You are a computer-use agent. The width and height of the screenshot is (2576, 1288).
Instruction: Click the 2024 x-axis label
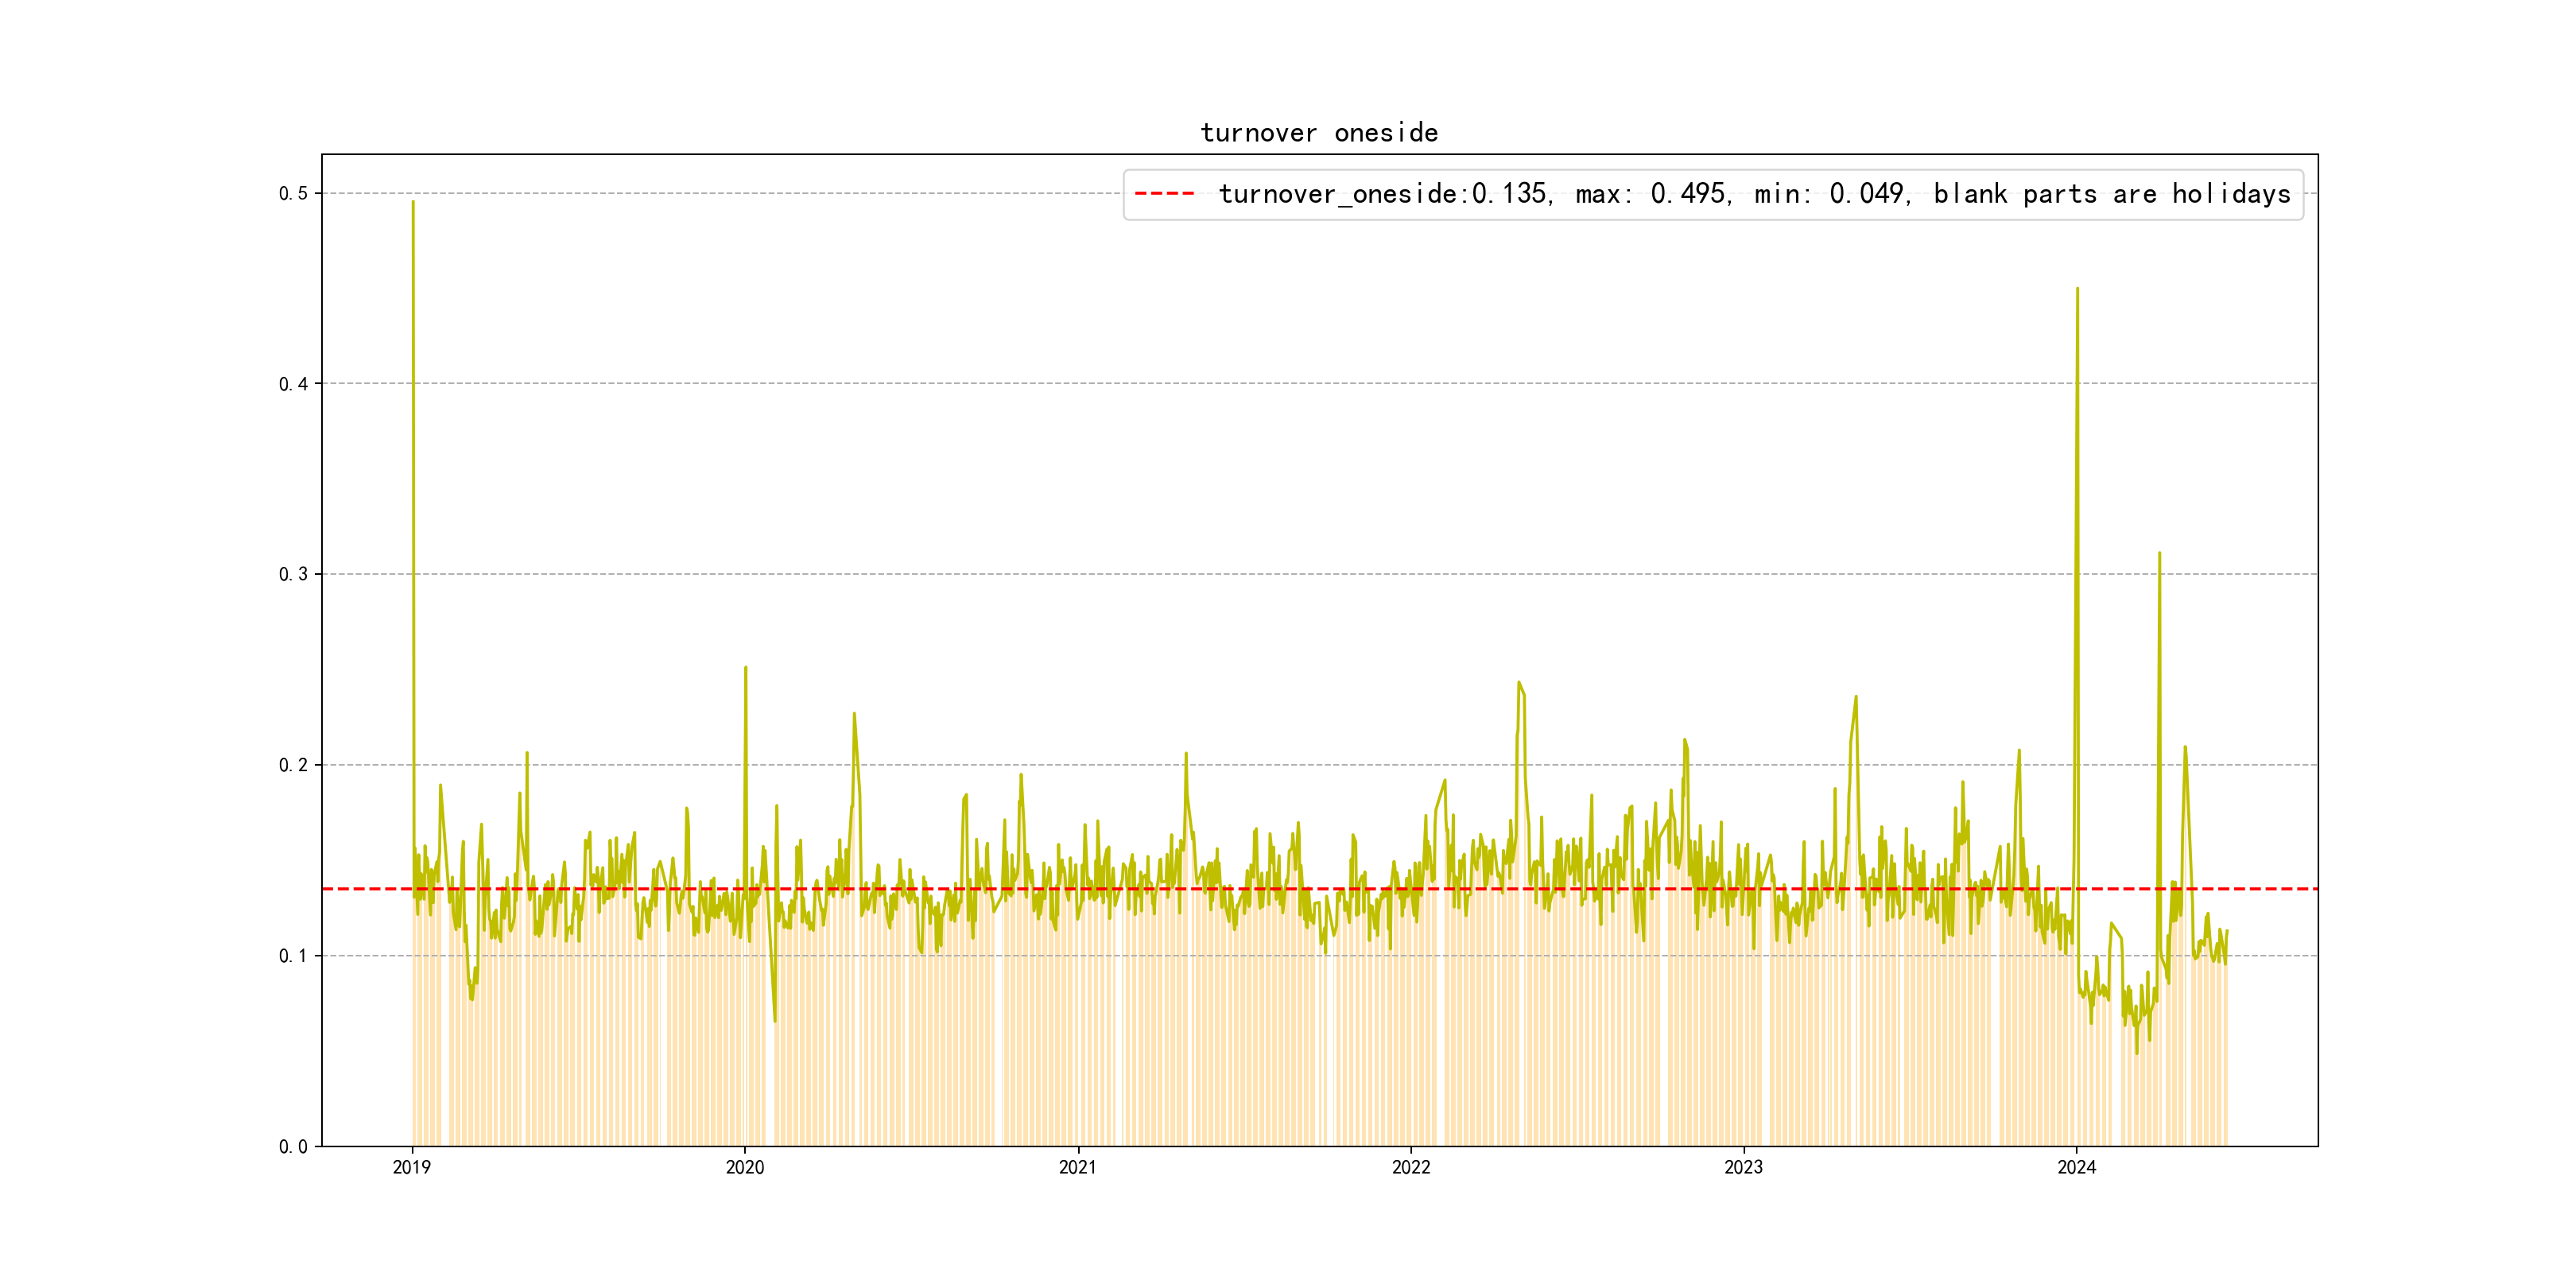pyautogui.click(x=2076, y=1167)
